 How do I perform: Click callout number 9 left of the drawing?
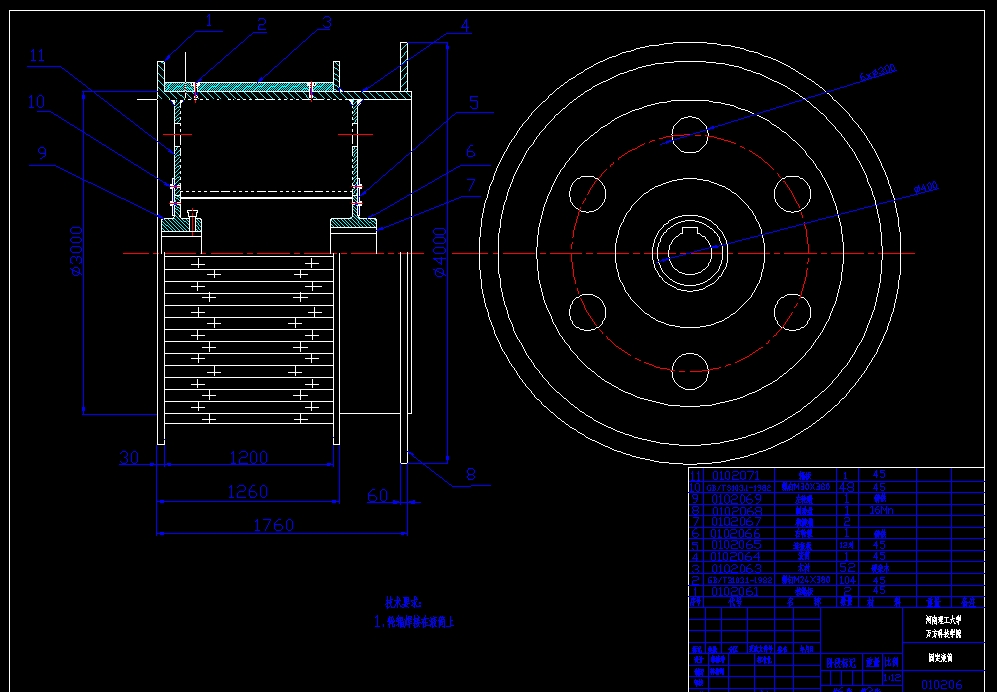coord(42,153)
